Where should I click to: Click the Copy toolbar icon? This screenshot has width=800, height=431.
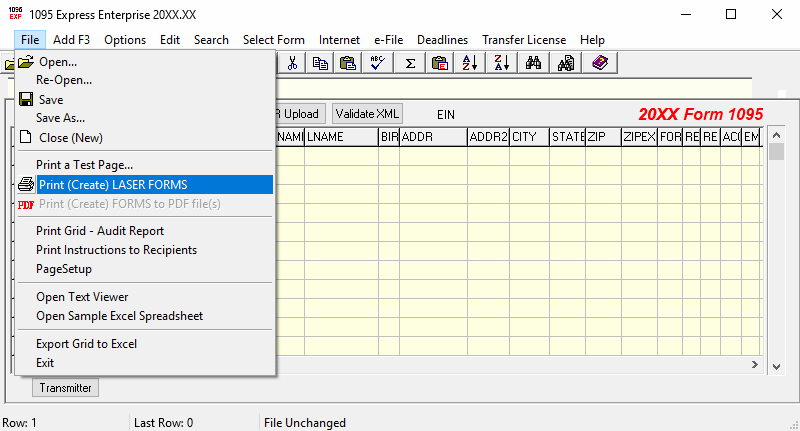click(x=320, y=63)
